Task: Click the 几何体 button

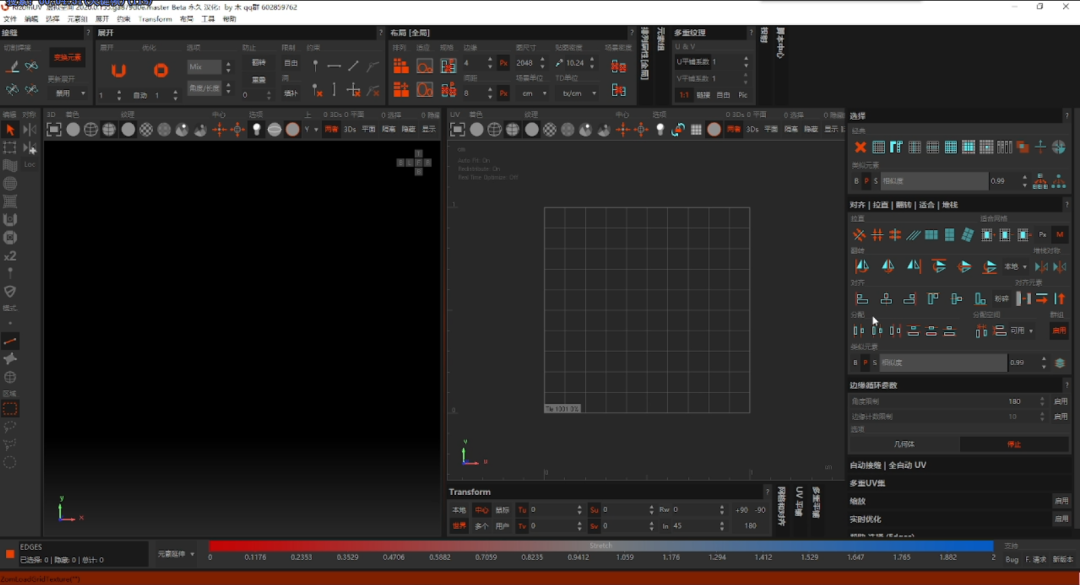Action: pos(904,444)
